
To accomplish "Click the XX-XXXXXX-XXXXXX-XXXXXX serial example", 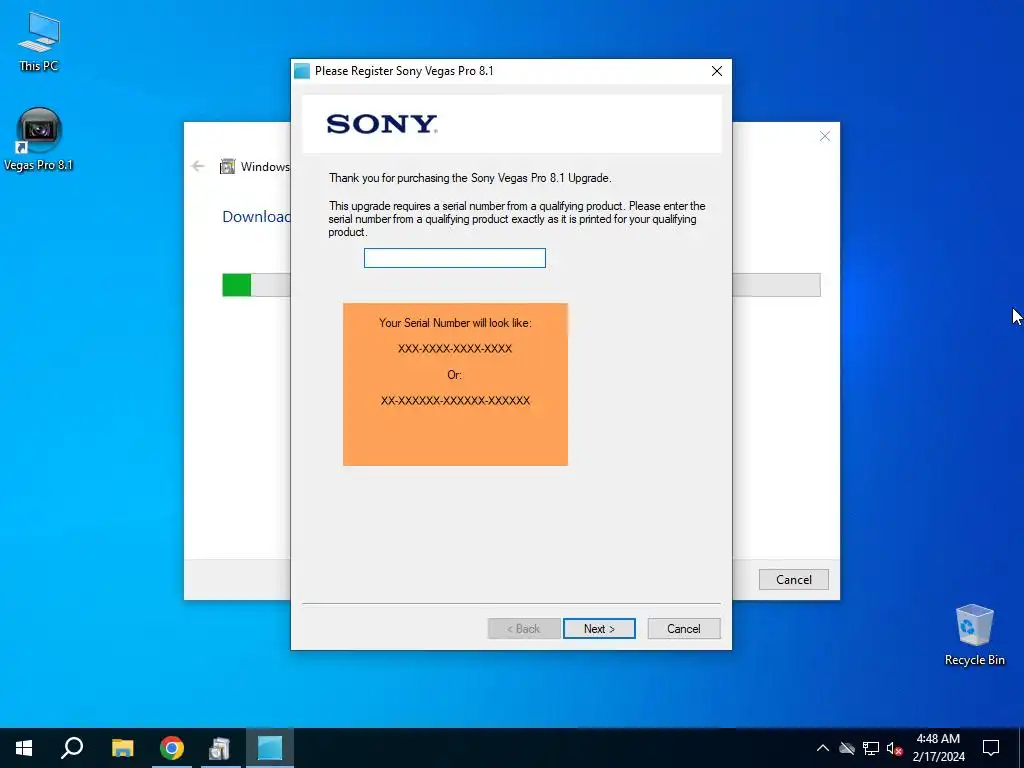I will pos(455,400).
